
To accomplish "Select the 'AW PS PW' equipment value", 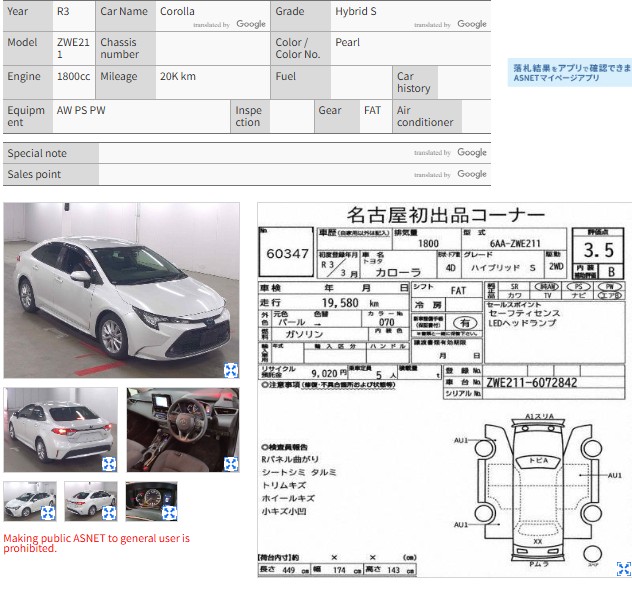I will [x=81, y=110].
